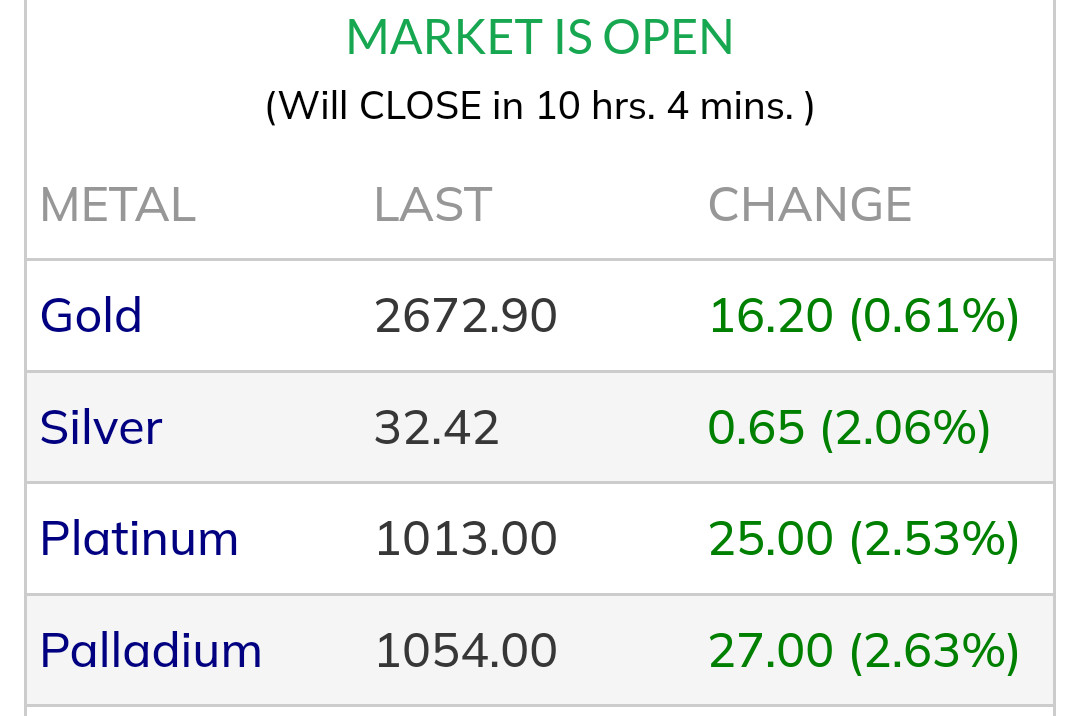This screenshot has height=716, width=1080.
Task: Click Gold's change amount 16.20
Action: [770, 316]
